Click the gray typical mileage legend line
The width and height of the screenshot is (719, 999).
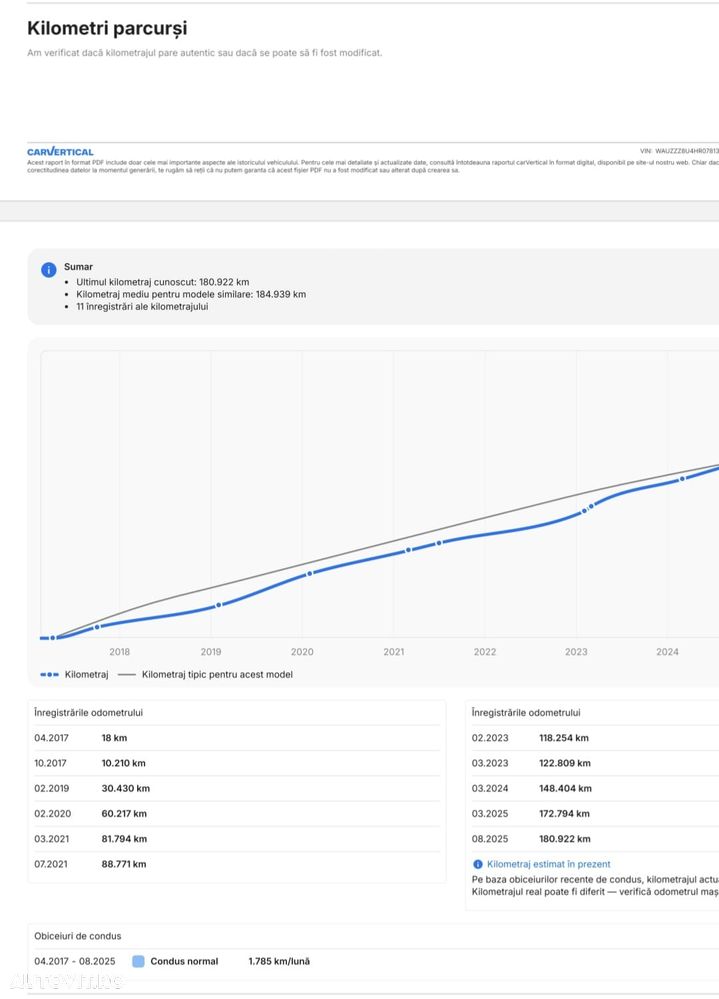tap(126, 675)
